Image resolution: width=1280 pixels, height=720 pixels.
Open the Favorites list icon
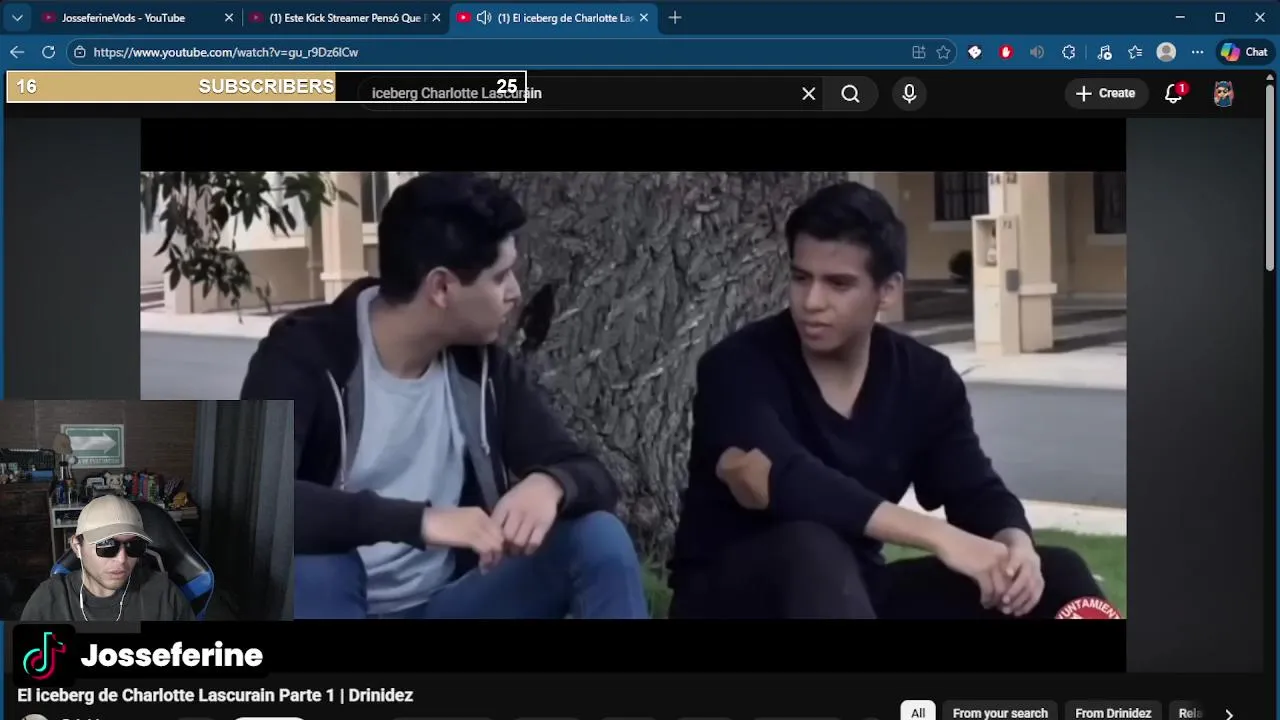(1135, 52)
